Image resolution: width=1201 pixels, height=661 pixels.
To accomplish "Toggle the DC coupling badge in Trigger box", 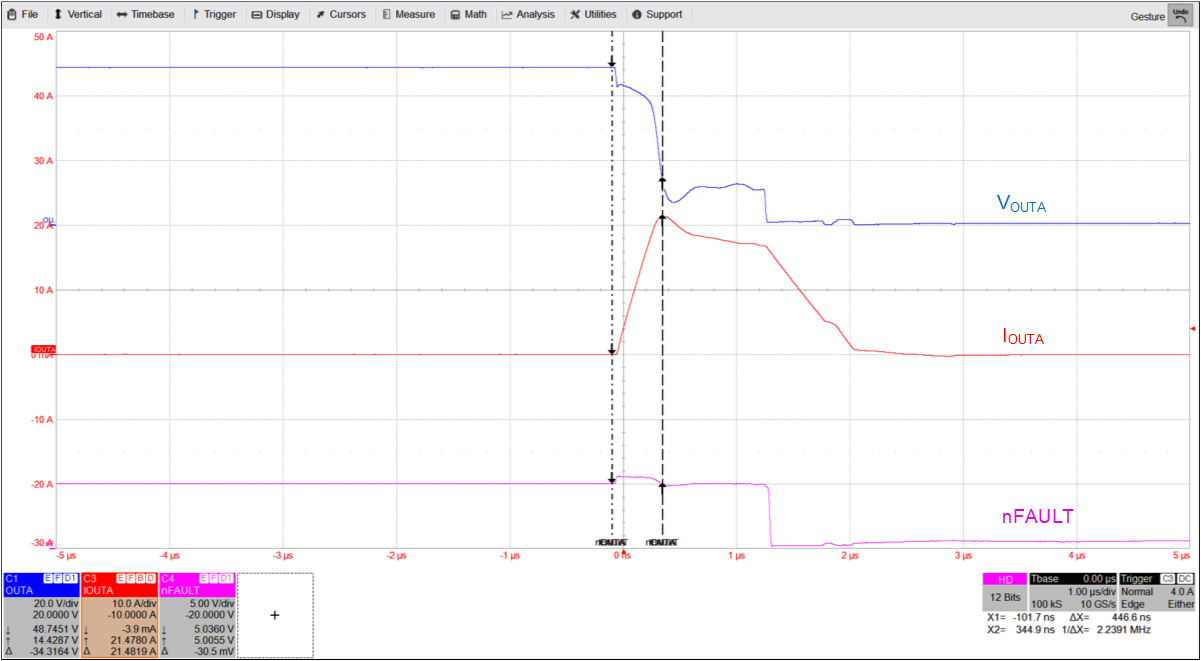I will click(x=1185, y=579).
